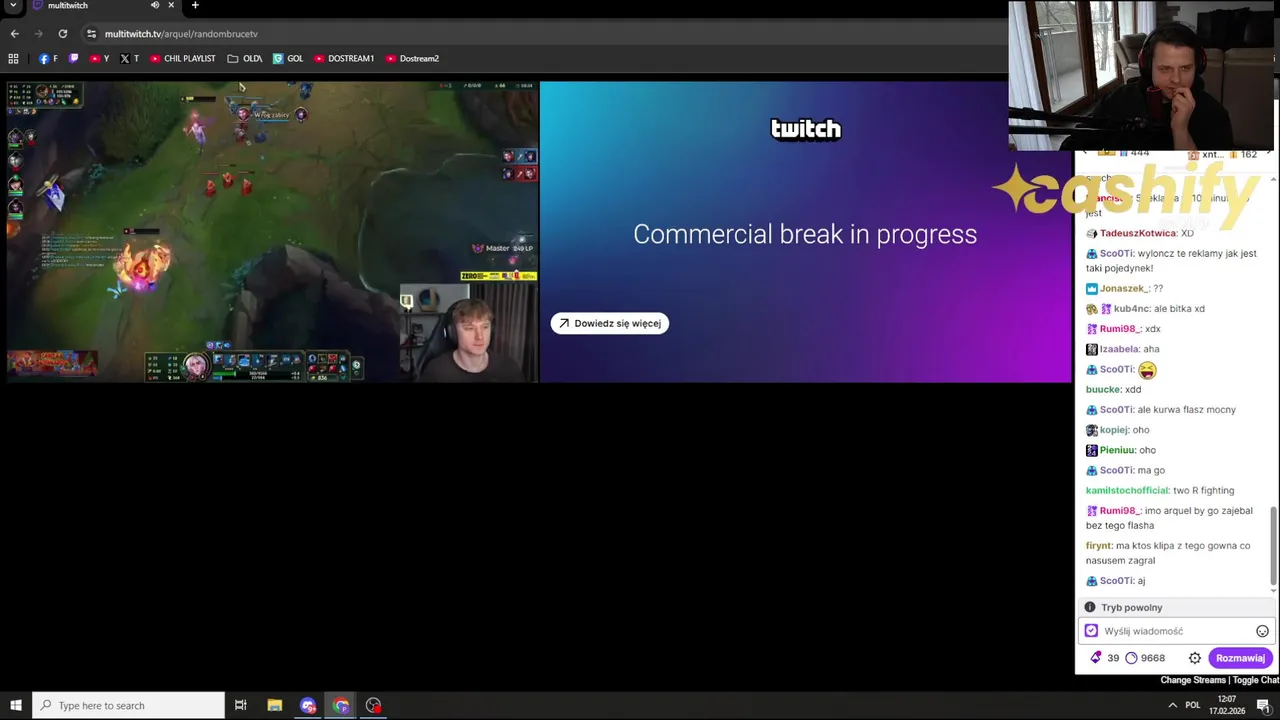This screenshot has height=720, width=1280.
Task: Switch to the Chrome taskbar icon
Action: 341,705
